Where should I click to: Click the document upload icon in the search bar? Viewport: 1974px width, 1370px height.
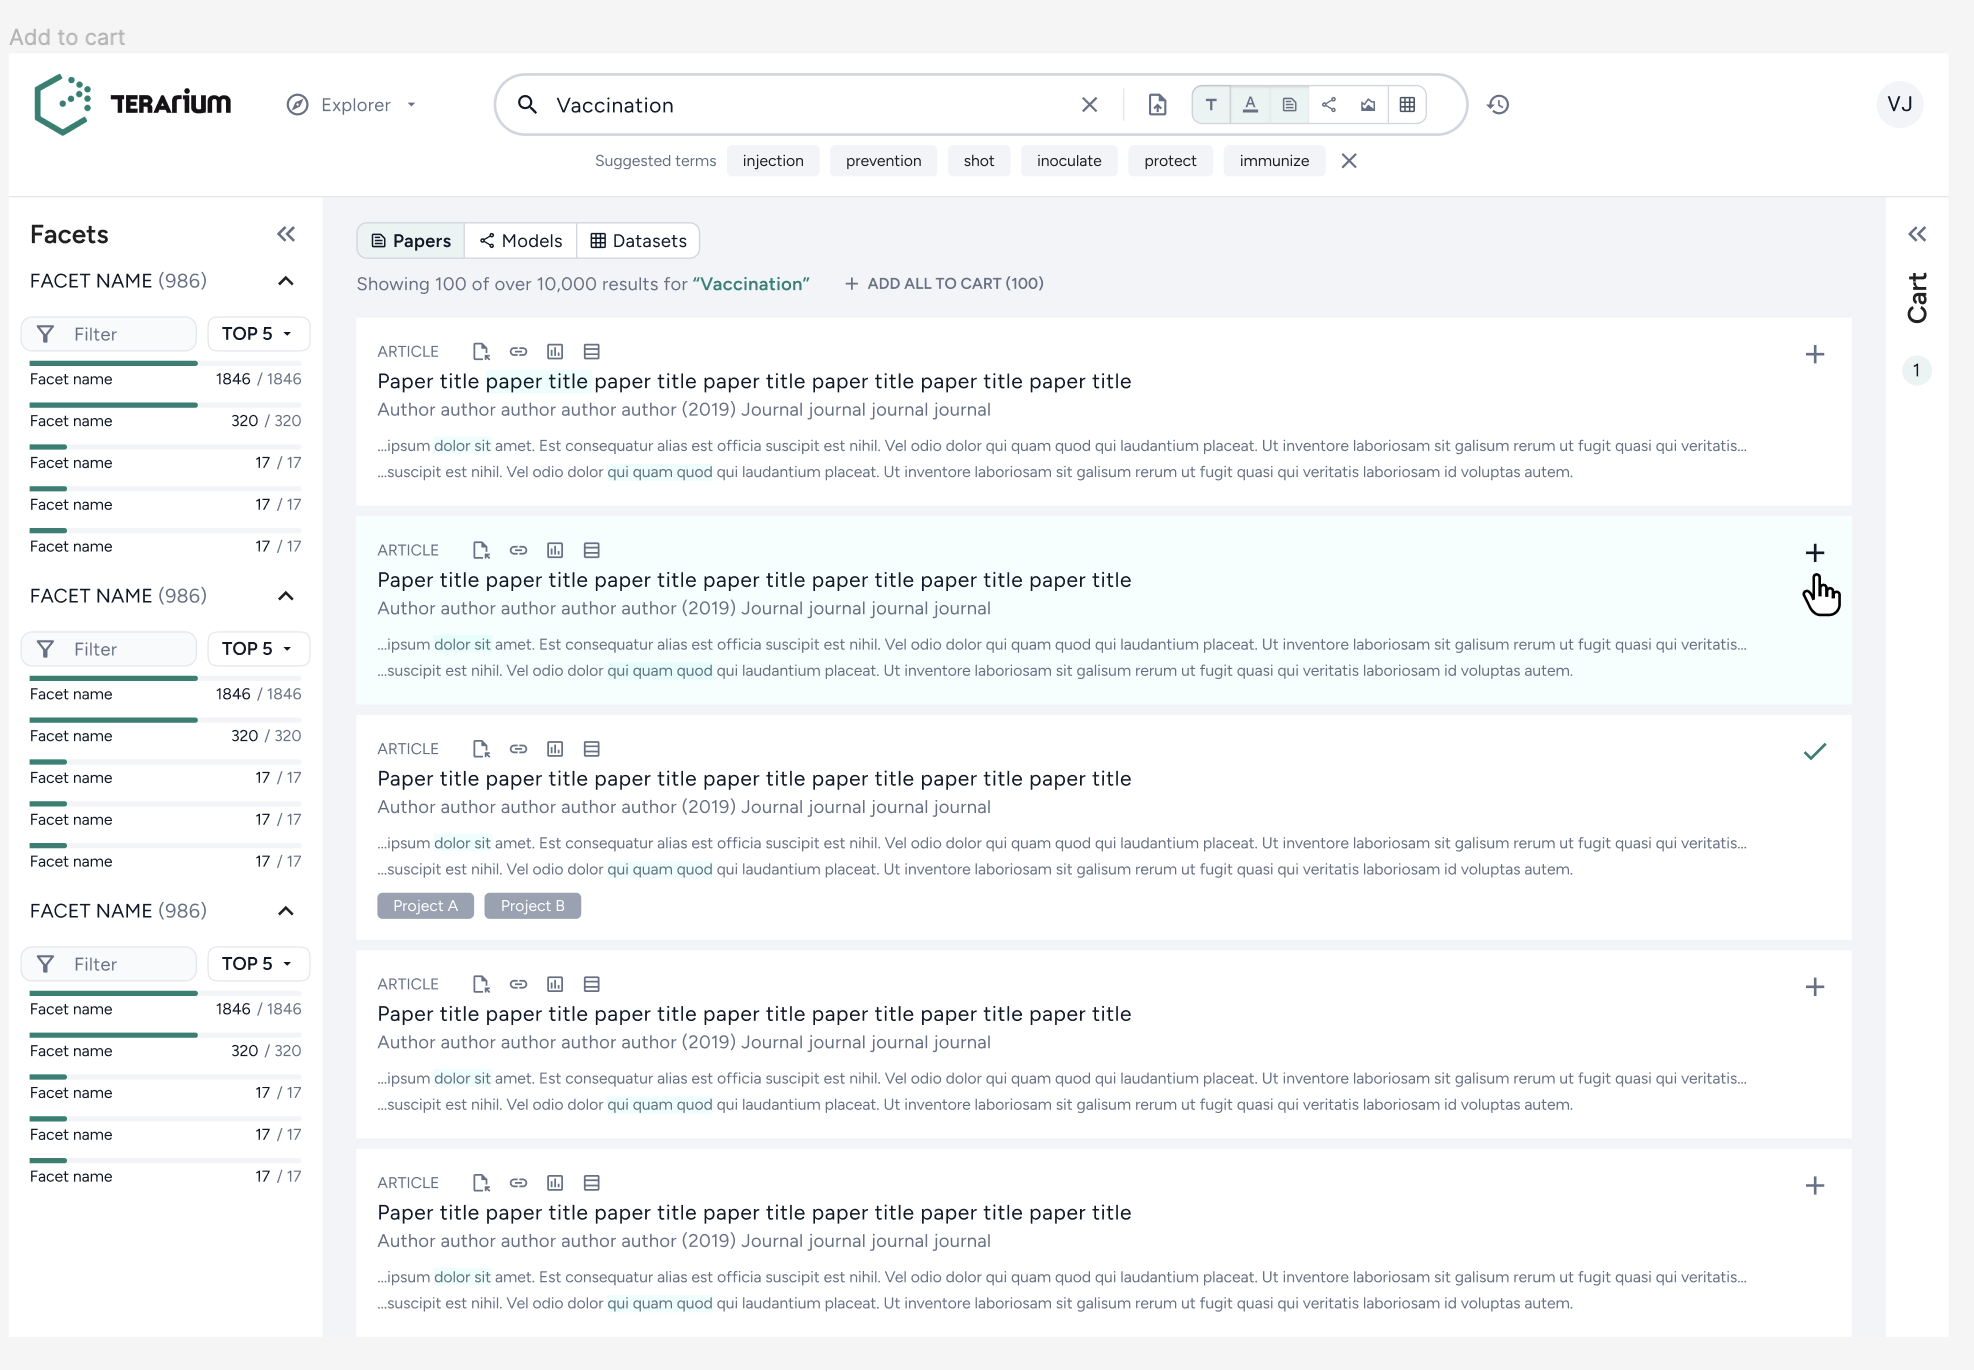1157,104
